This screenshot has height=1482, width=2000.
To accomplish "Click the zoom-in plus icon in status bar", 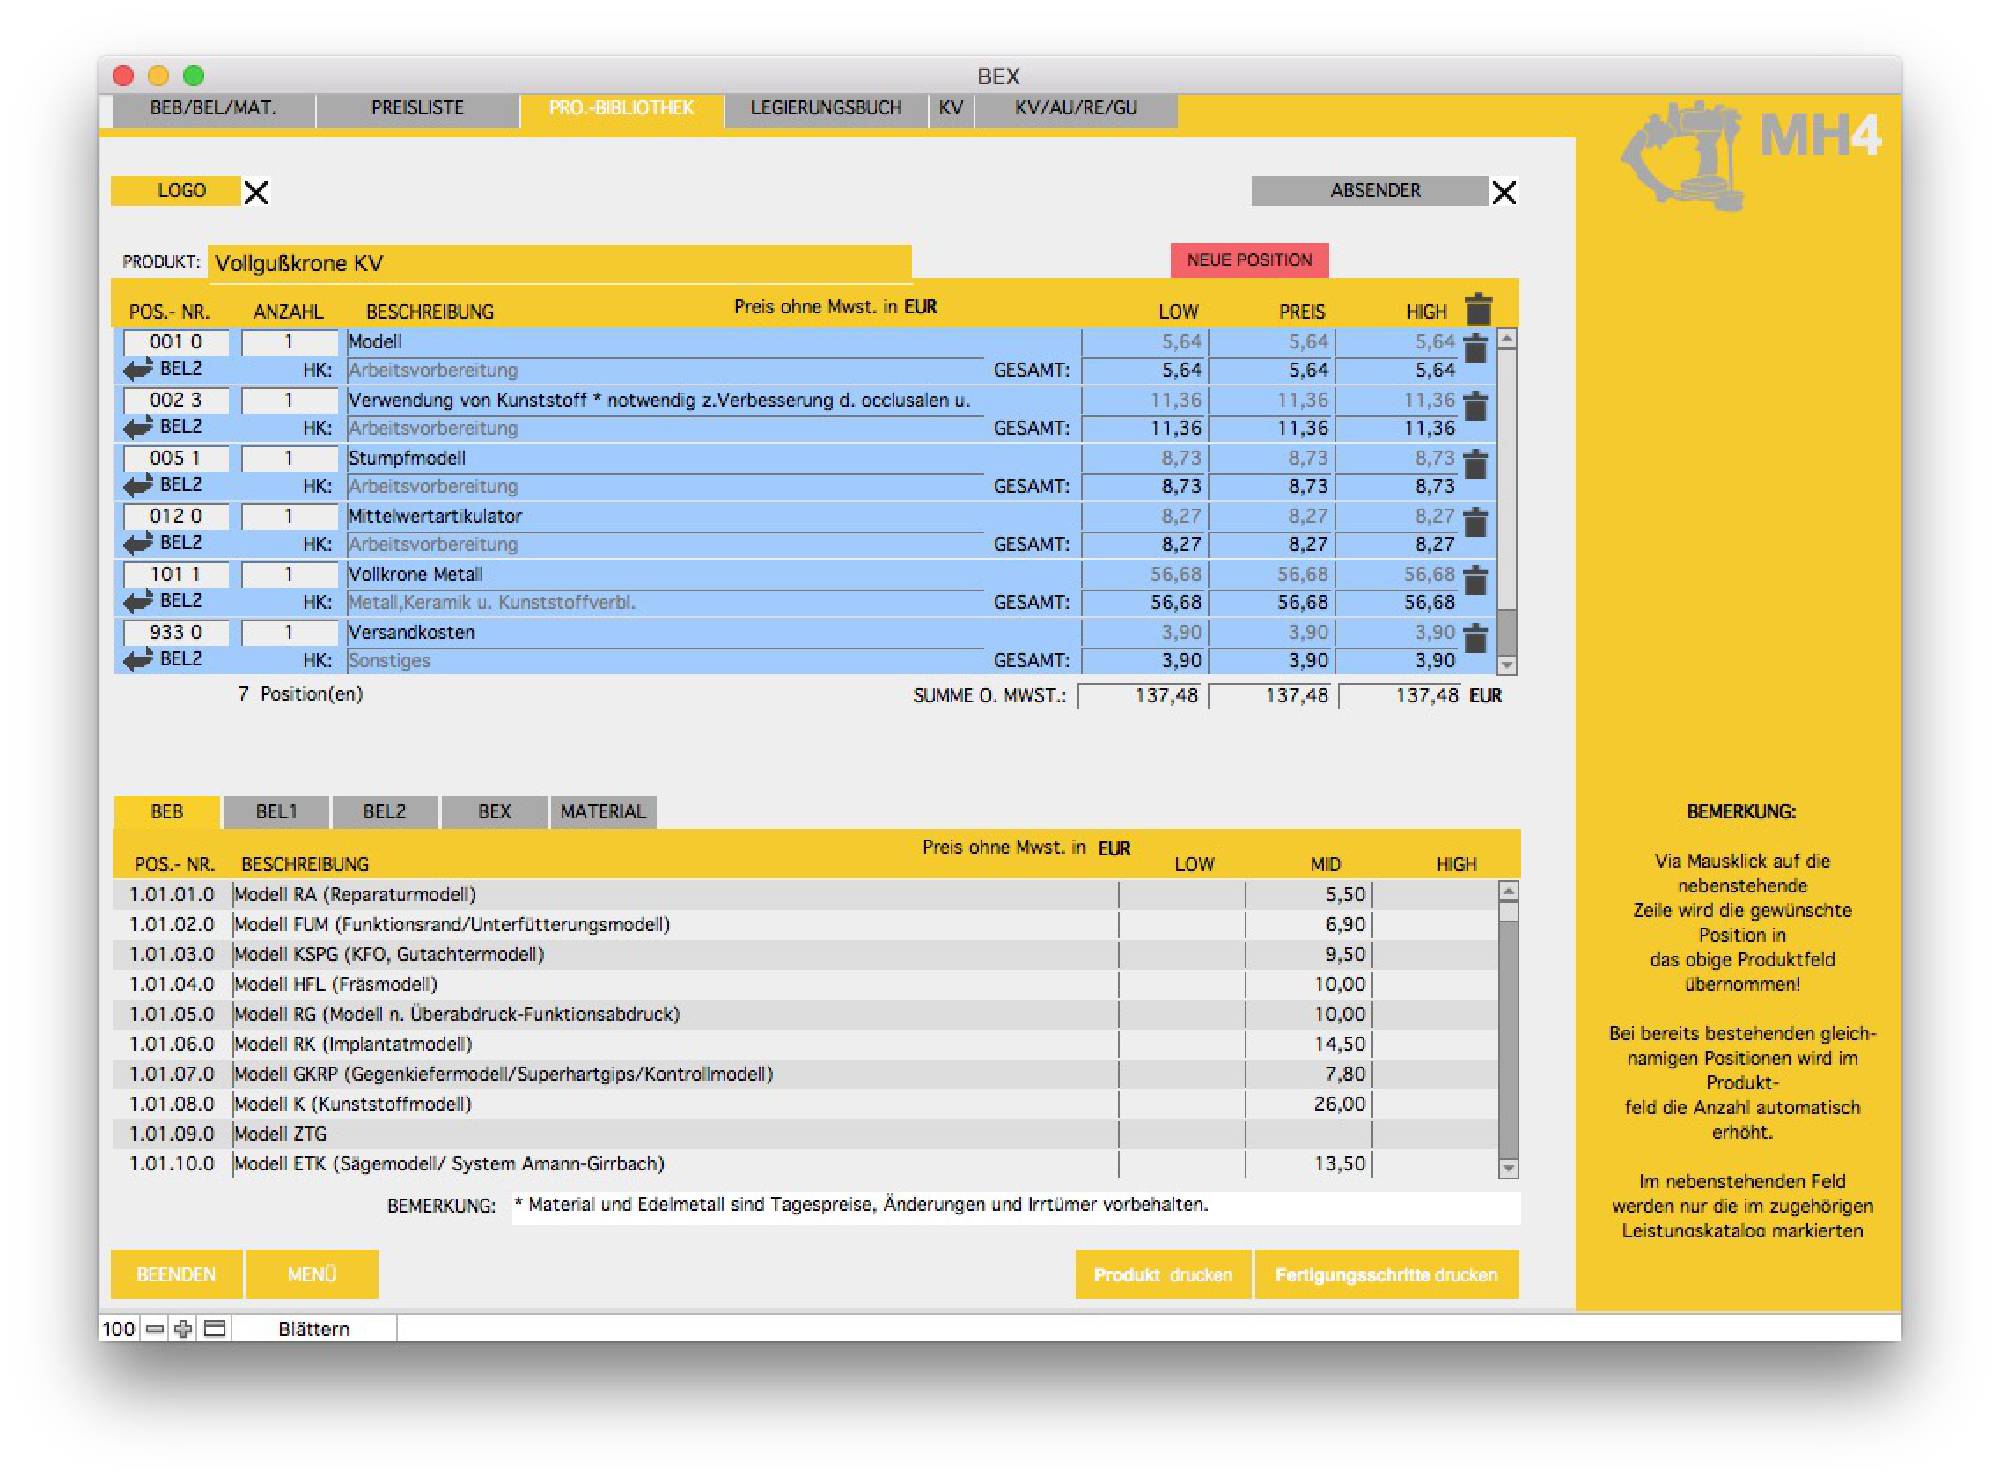I will (x=183, y=1328).
